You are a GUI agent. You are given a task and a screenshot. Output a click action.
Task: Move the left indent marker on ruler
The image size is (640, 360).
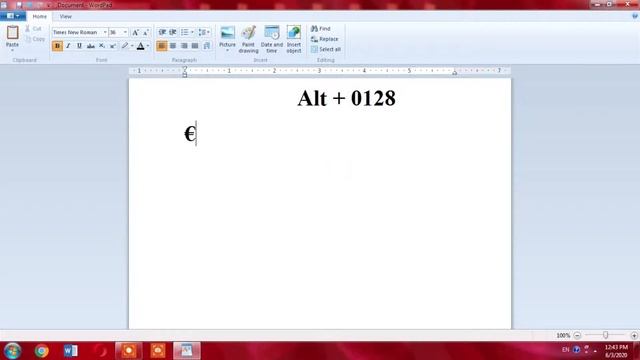(185, 75)
